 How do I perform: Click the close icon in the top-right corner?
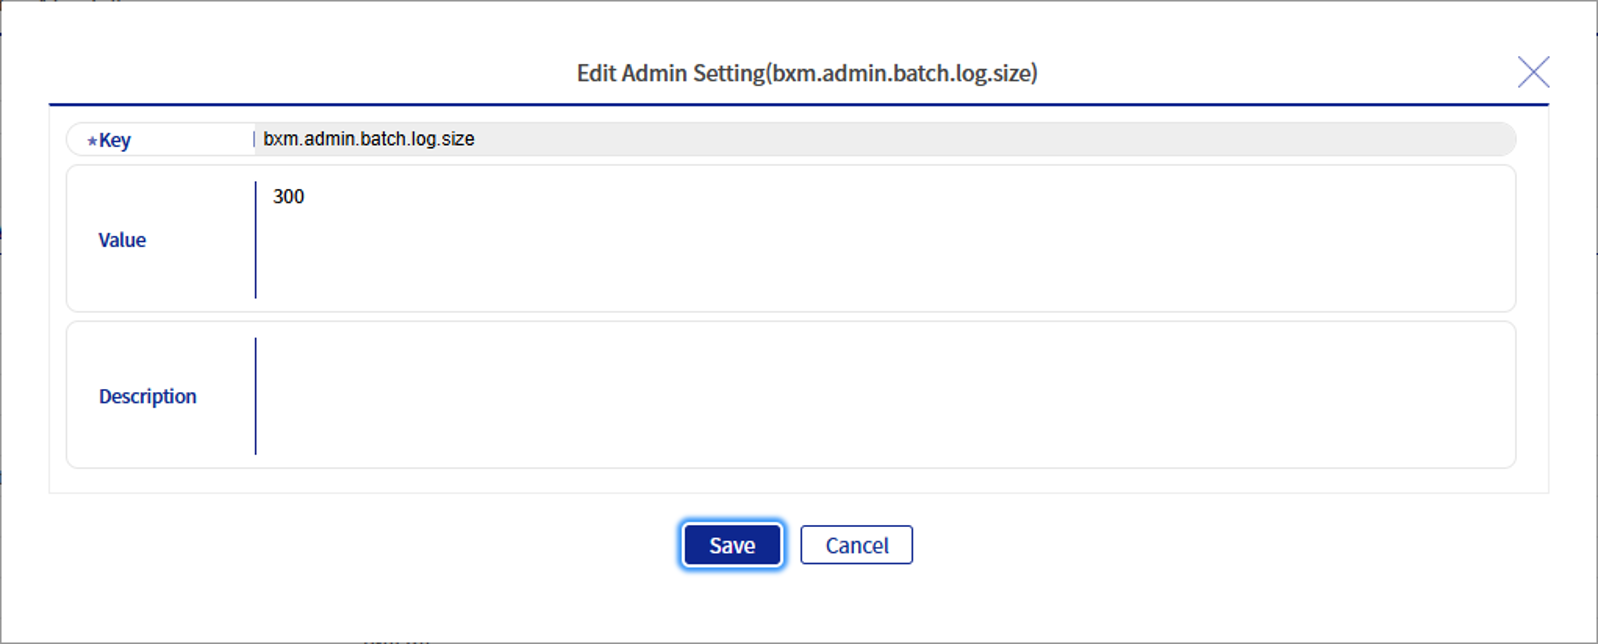[1533, 71]
